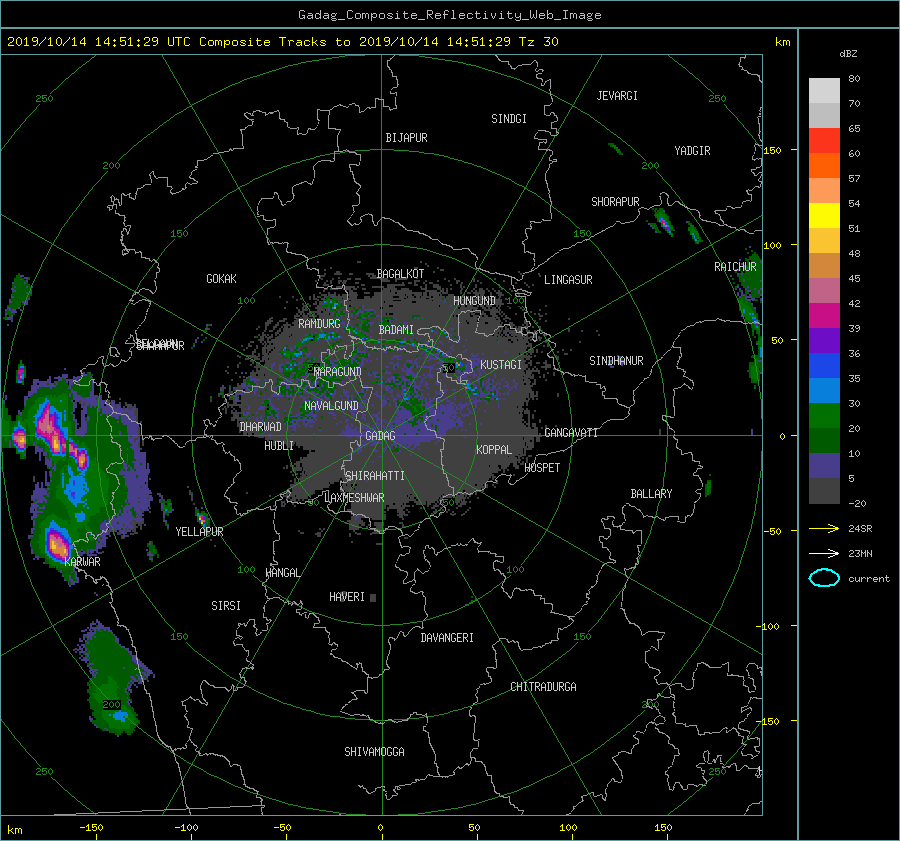The height and width of the screenshot is (841, 900).
Task: Click the GOKAK city label
Action: tap(222, 279)
